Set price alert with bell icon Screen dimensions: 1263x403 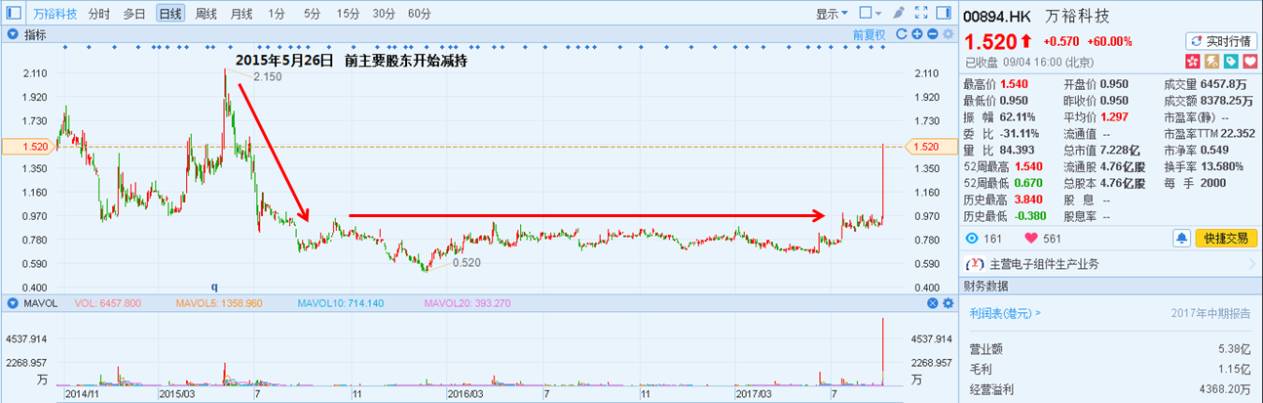point(1182,238)
